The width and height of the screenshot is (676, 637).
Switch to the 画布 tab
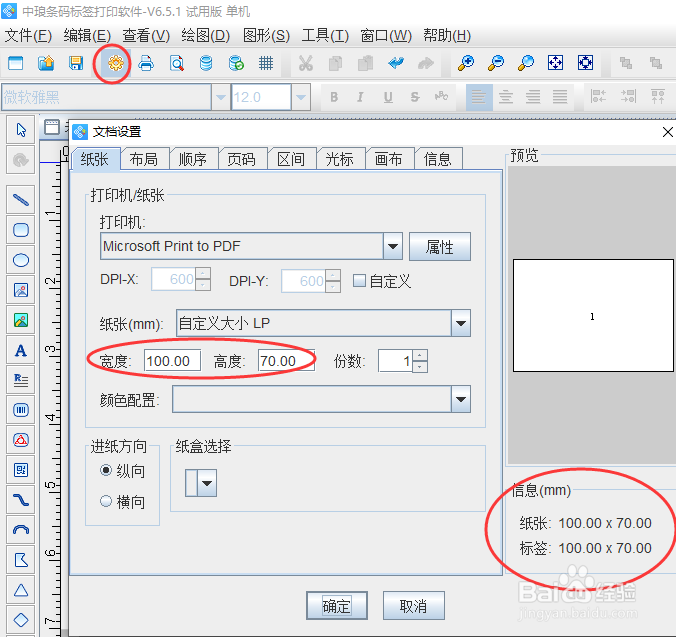pyautogui.click(x=388, y=159)
